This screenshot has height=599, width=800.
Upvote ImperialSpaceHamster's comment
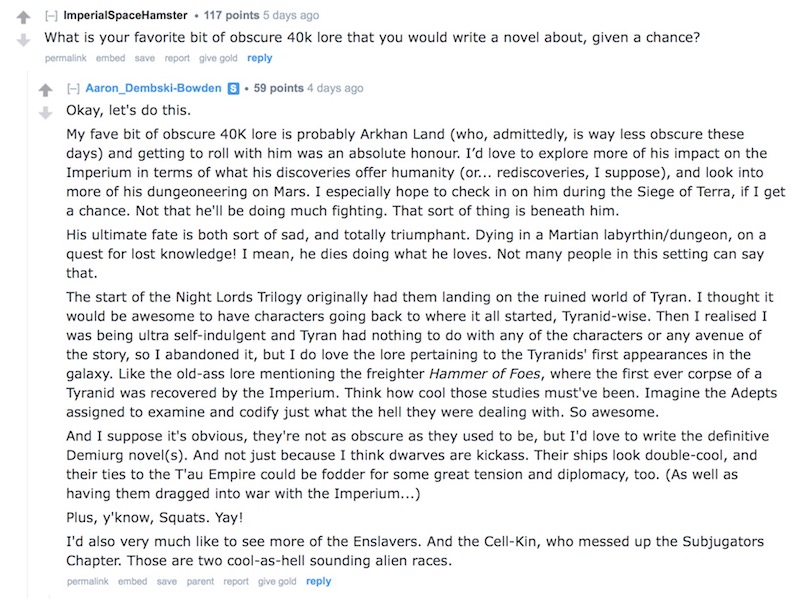(x=23, y=17)
